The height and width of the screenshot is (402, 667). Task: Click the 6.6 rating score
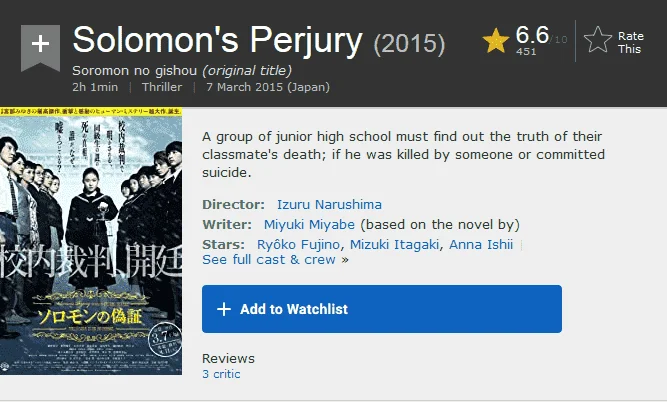[x=532, y=34]
